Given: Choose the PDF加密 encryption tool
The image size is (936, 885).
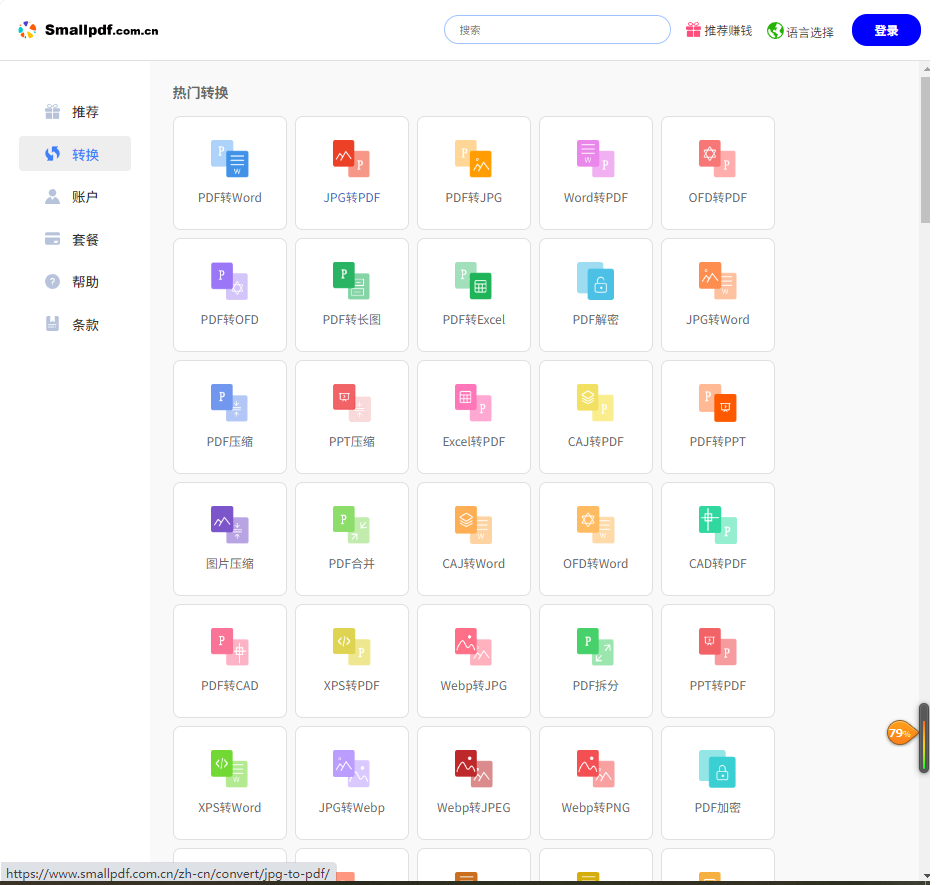Looking at the screenshot, I should pyautogui.click(x=718, y=782).
